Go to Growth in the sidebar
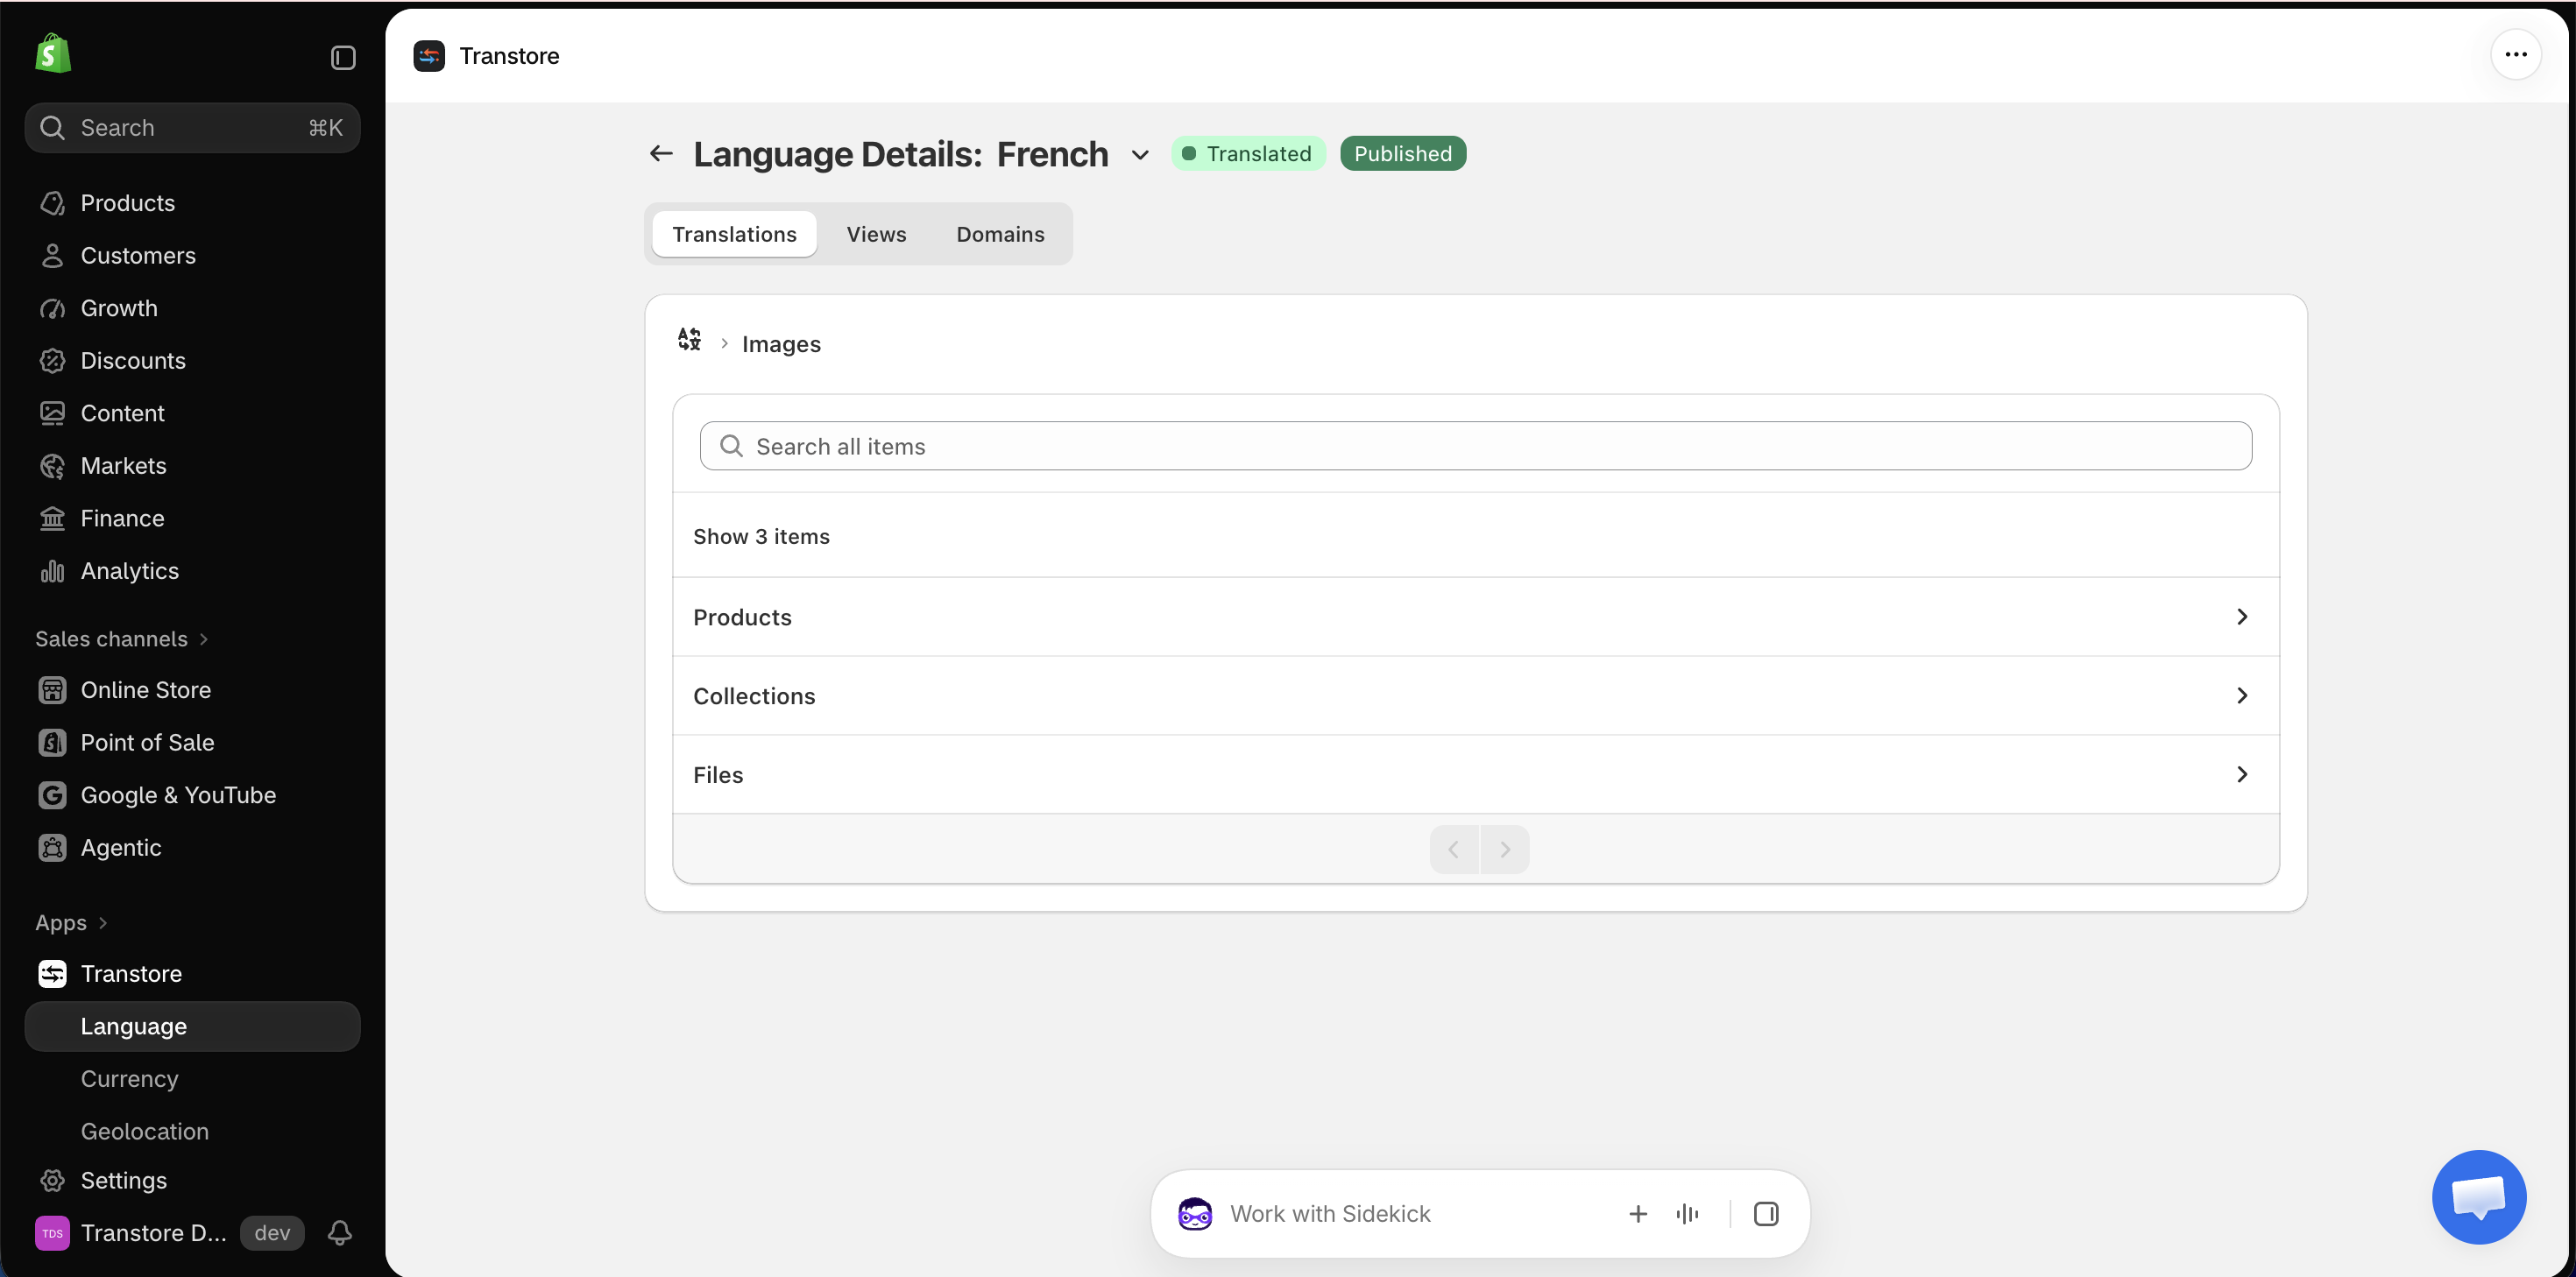 click(192, 308)
